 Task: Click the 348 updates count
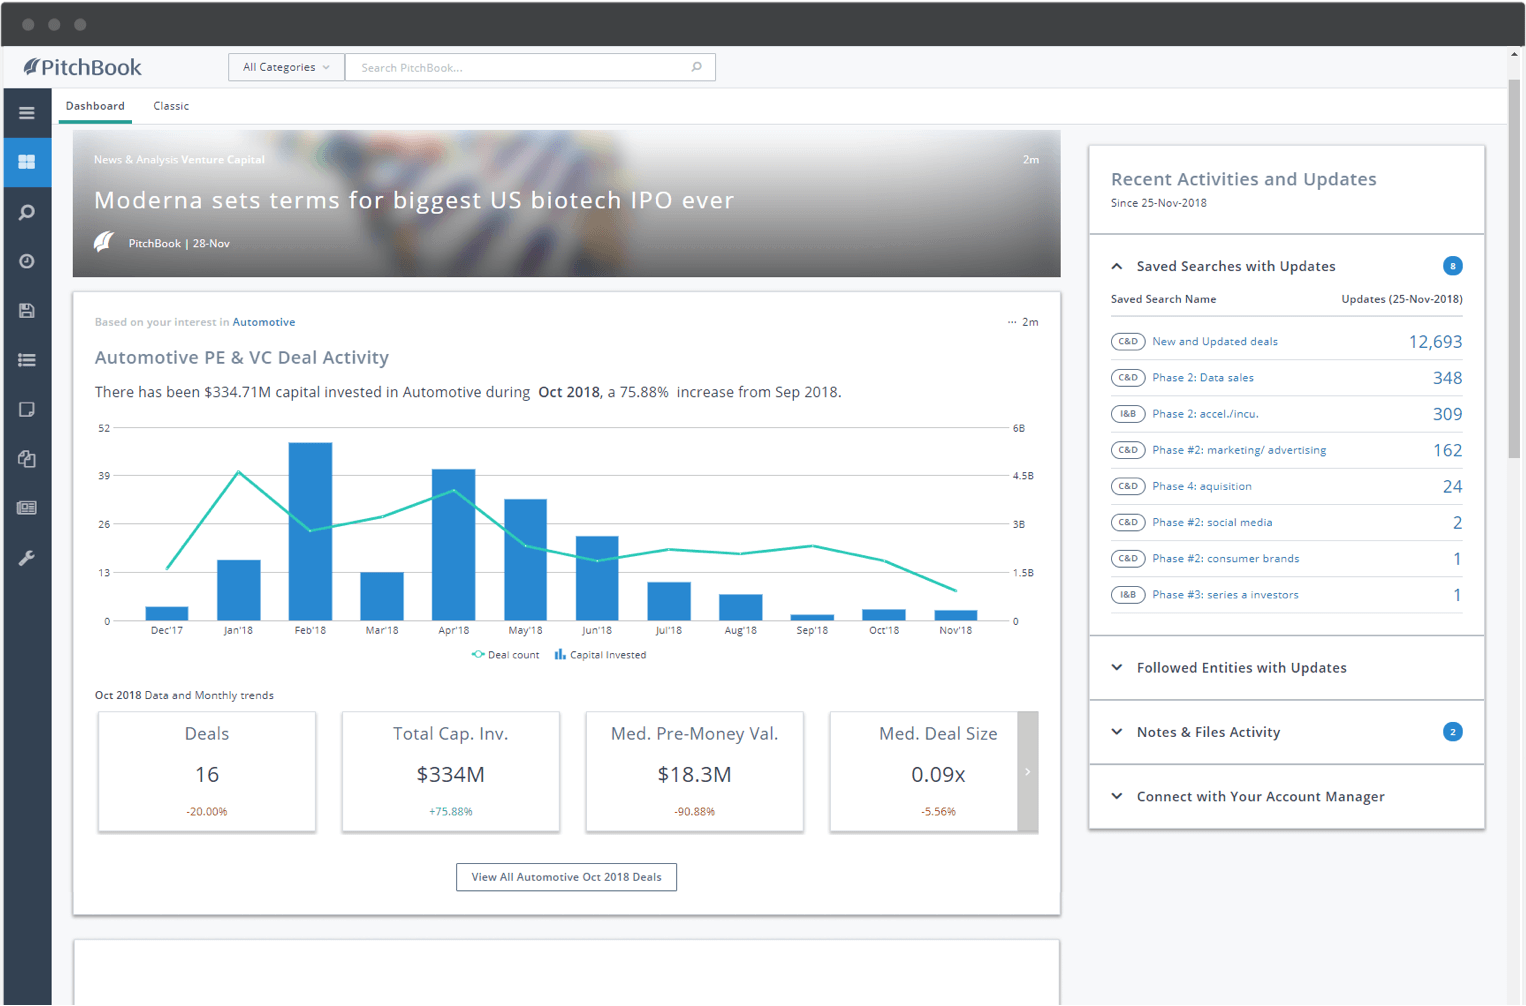click(x=1447, y=378)
